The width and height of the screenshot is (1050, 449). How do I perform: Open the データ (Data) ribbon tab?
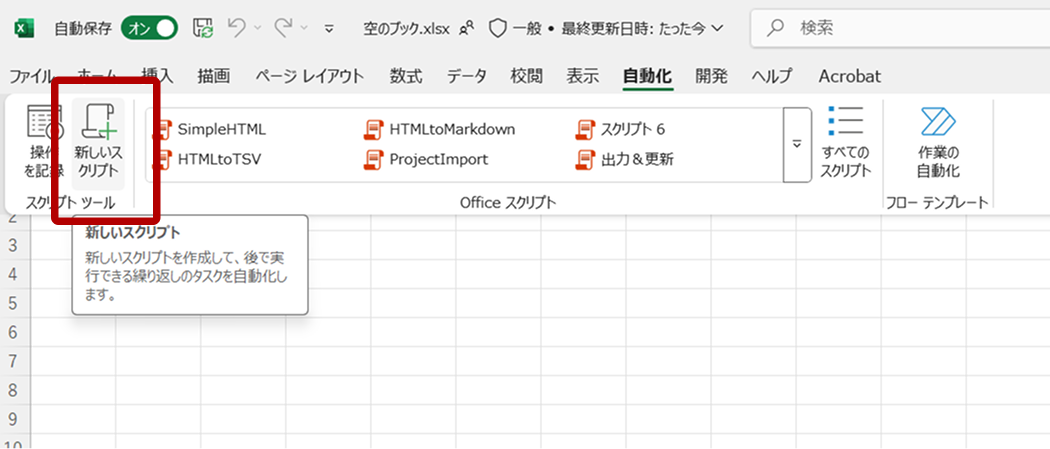[466, 76]
